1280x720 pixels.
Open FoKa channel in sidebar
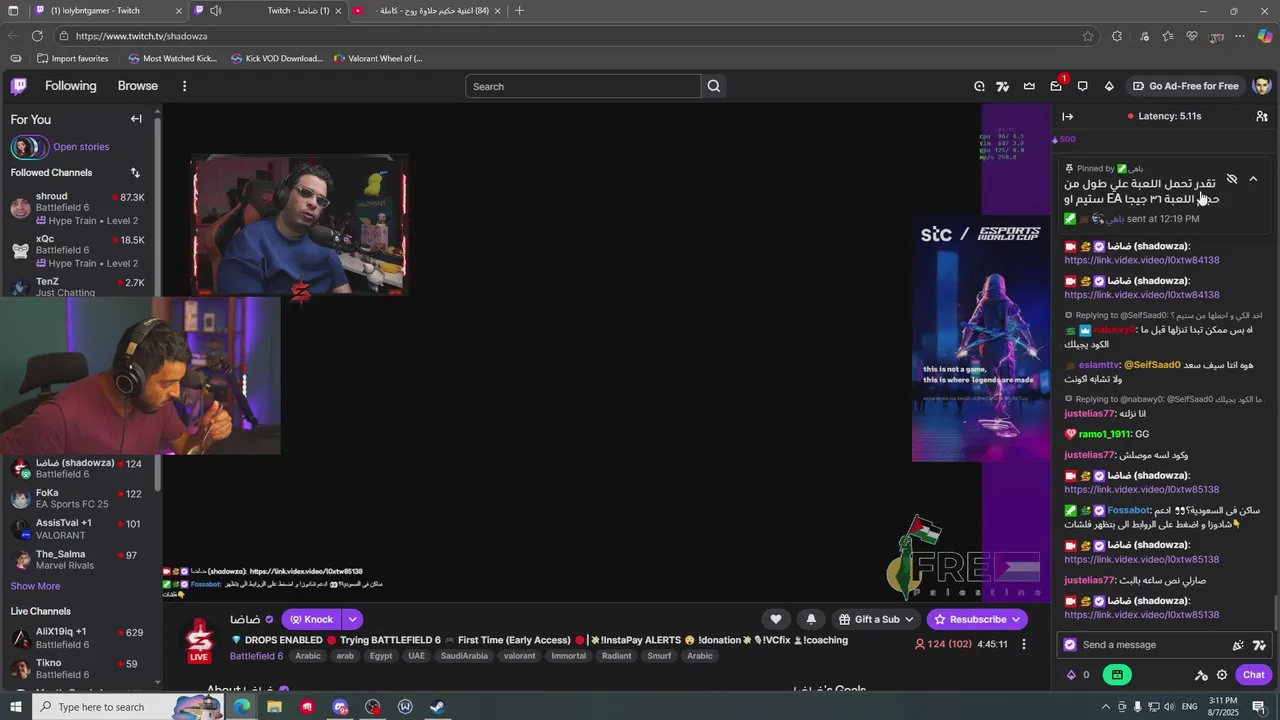click(80, 498)
